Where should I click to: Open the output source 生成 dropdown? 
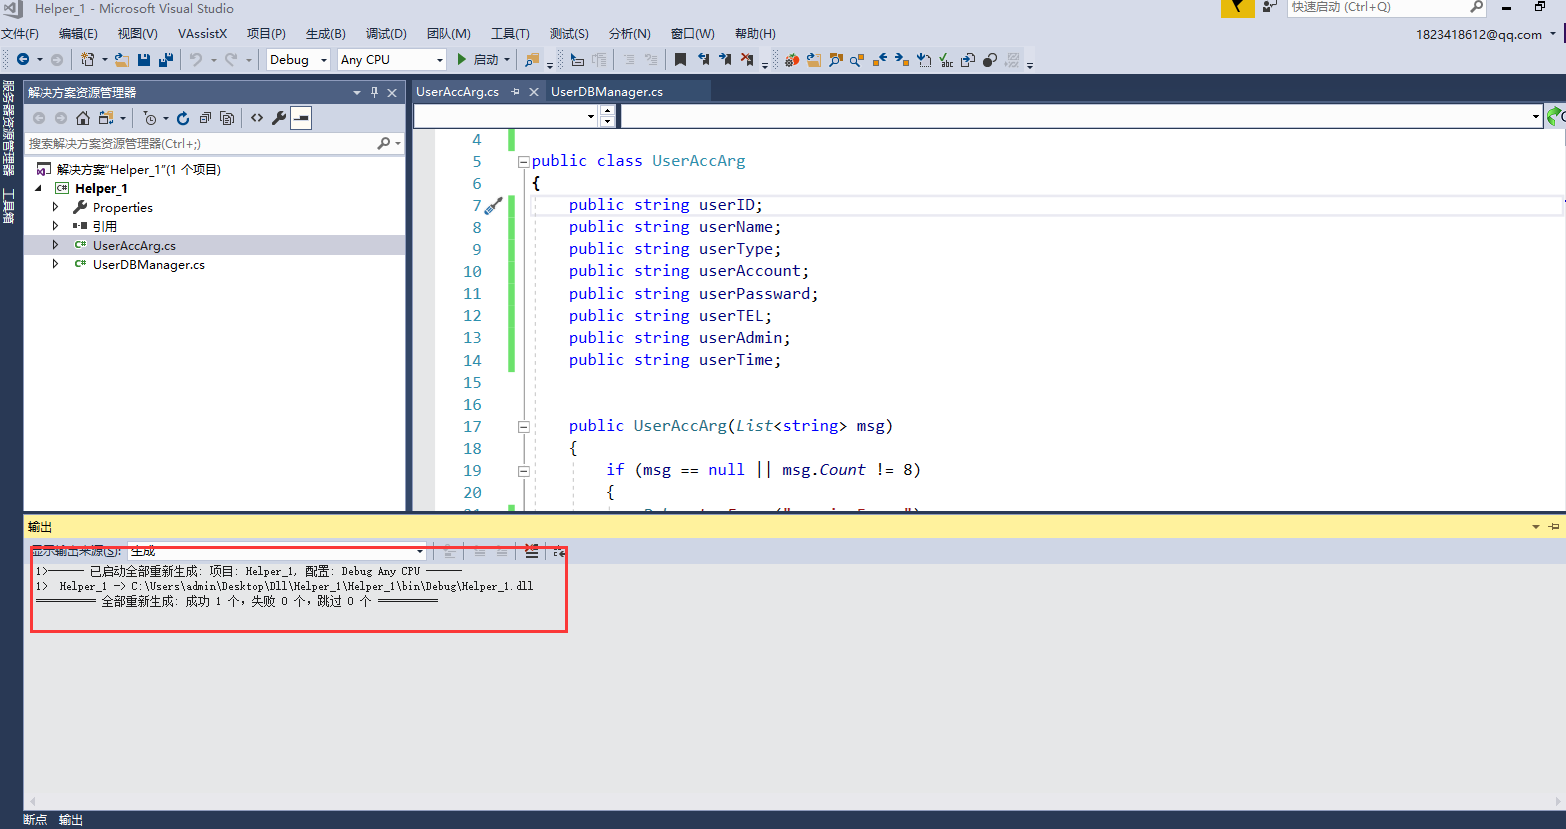pyautogui.click(x=277, y=551)
